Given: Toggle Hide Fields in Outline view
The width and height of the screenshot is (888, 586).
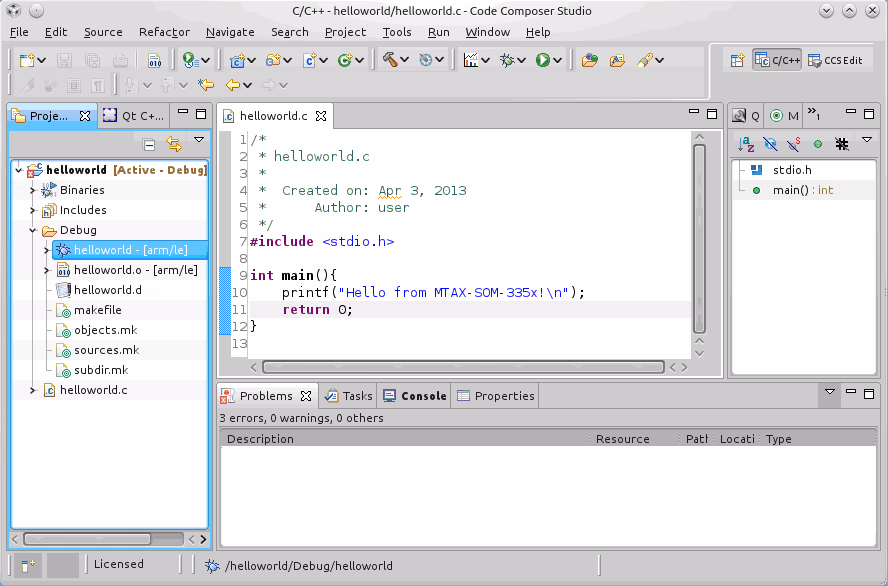Looking at the screenshot, I should (770, 144).
